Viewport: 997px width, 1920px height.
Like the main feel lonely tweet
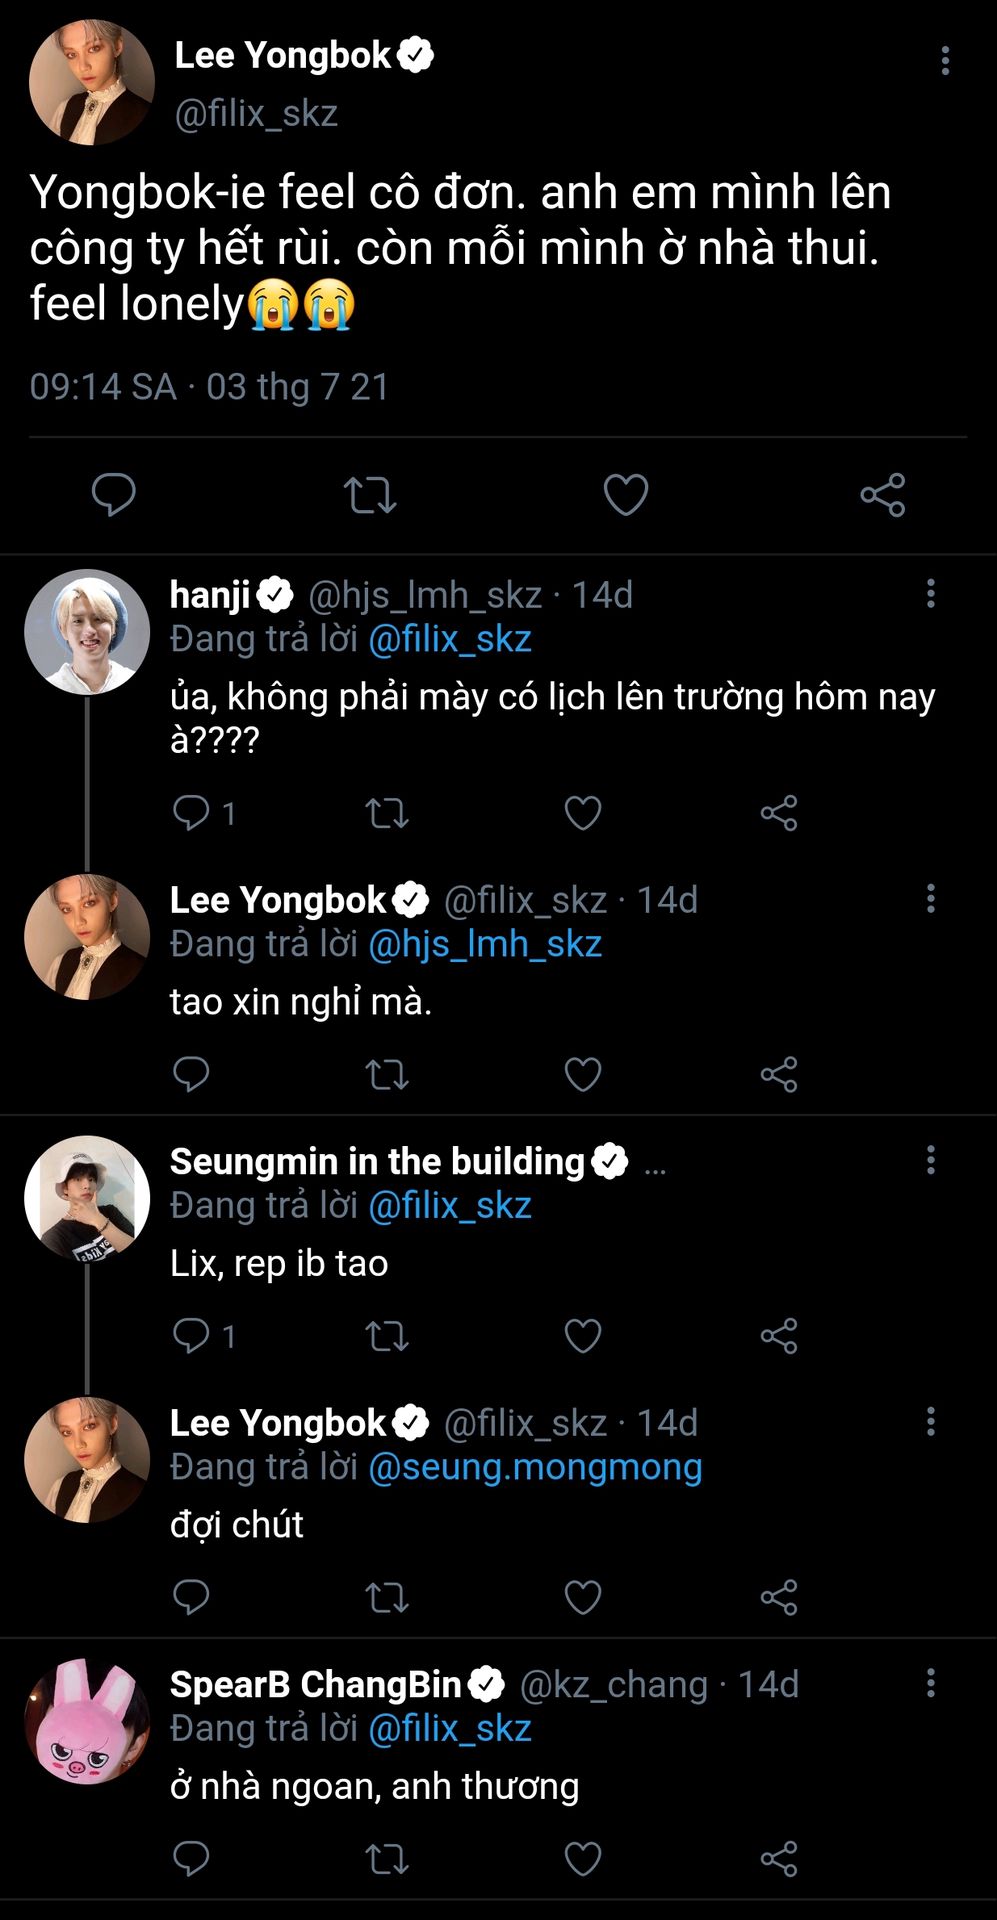(x=626, y=495)
